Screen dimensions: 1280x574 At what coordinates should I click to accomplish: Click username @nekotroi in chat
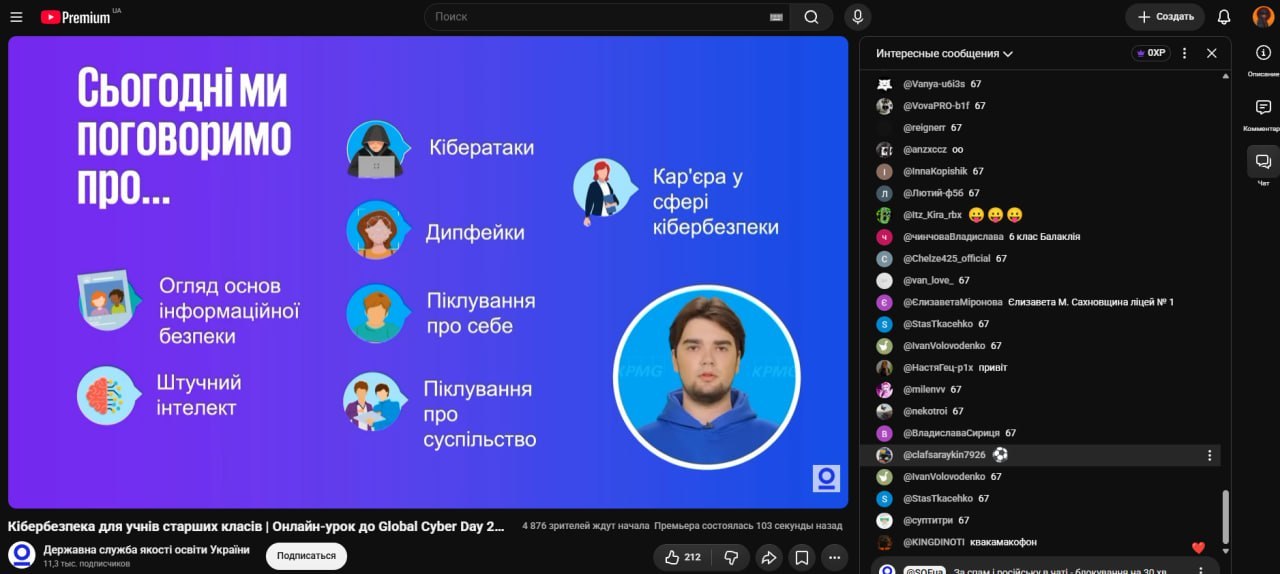pyautogui.click(x=925, y=411)
